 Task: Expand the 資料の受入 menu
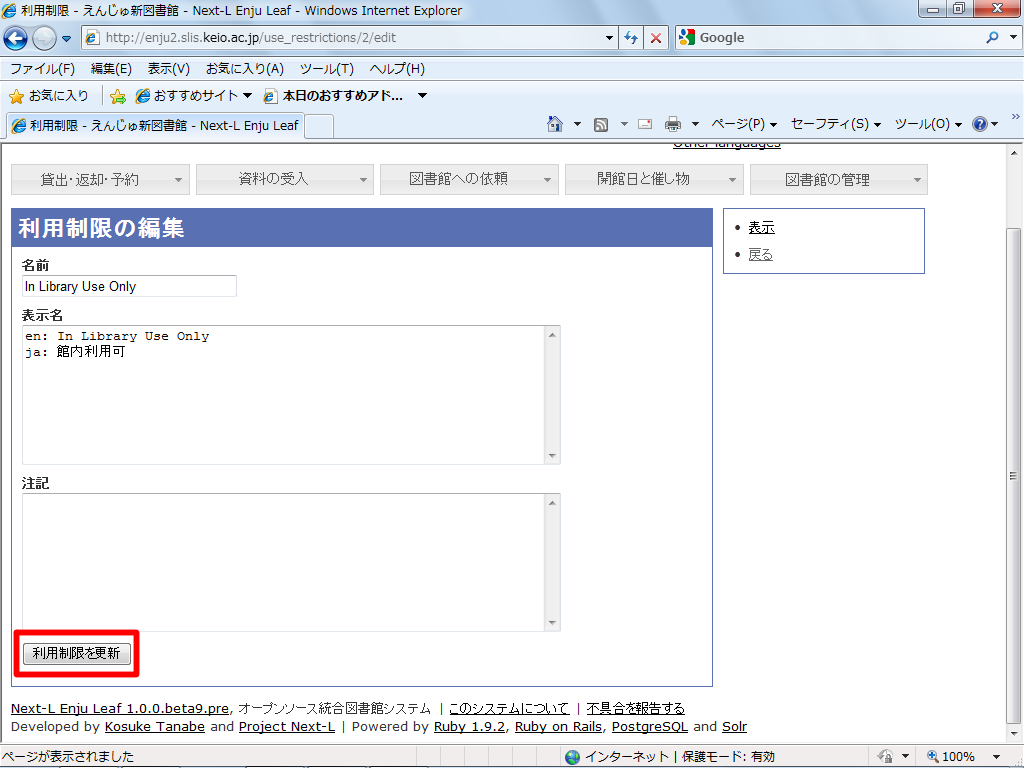point(285,180)
